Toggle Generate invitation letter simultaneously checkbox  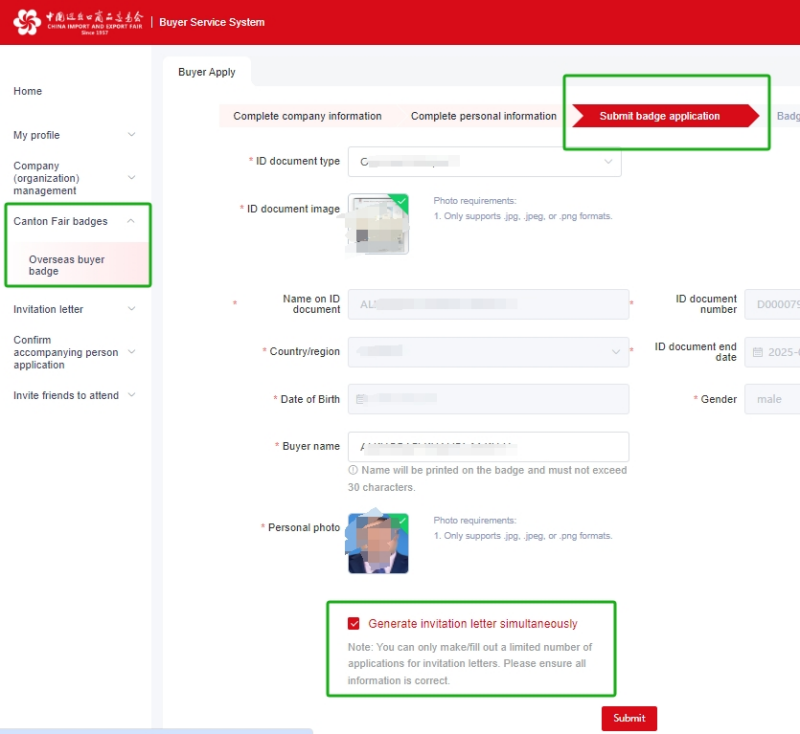coord(354,623)
